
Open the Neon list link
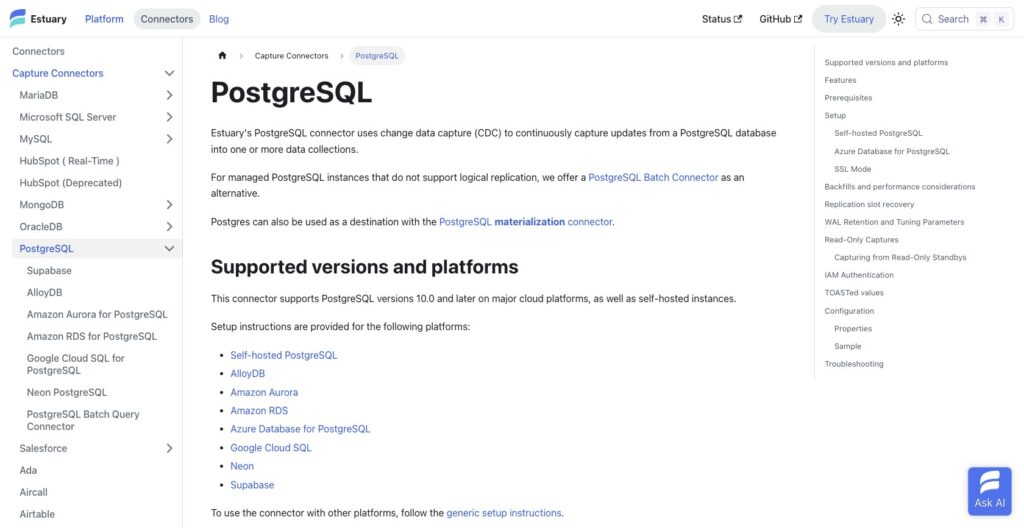(242, 466)
